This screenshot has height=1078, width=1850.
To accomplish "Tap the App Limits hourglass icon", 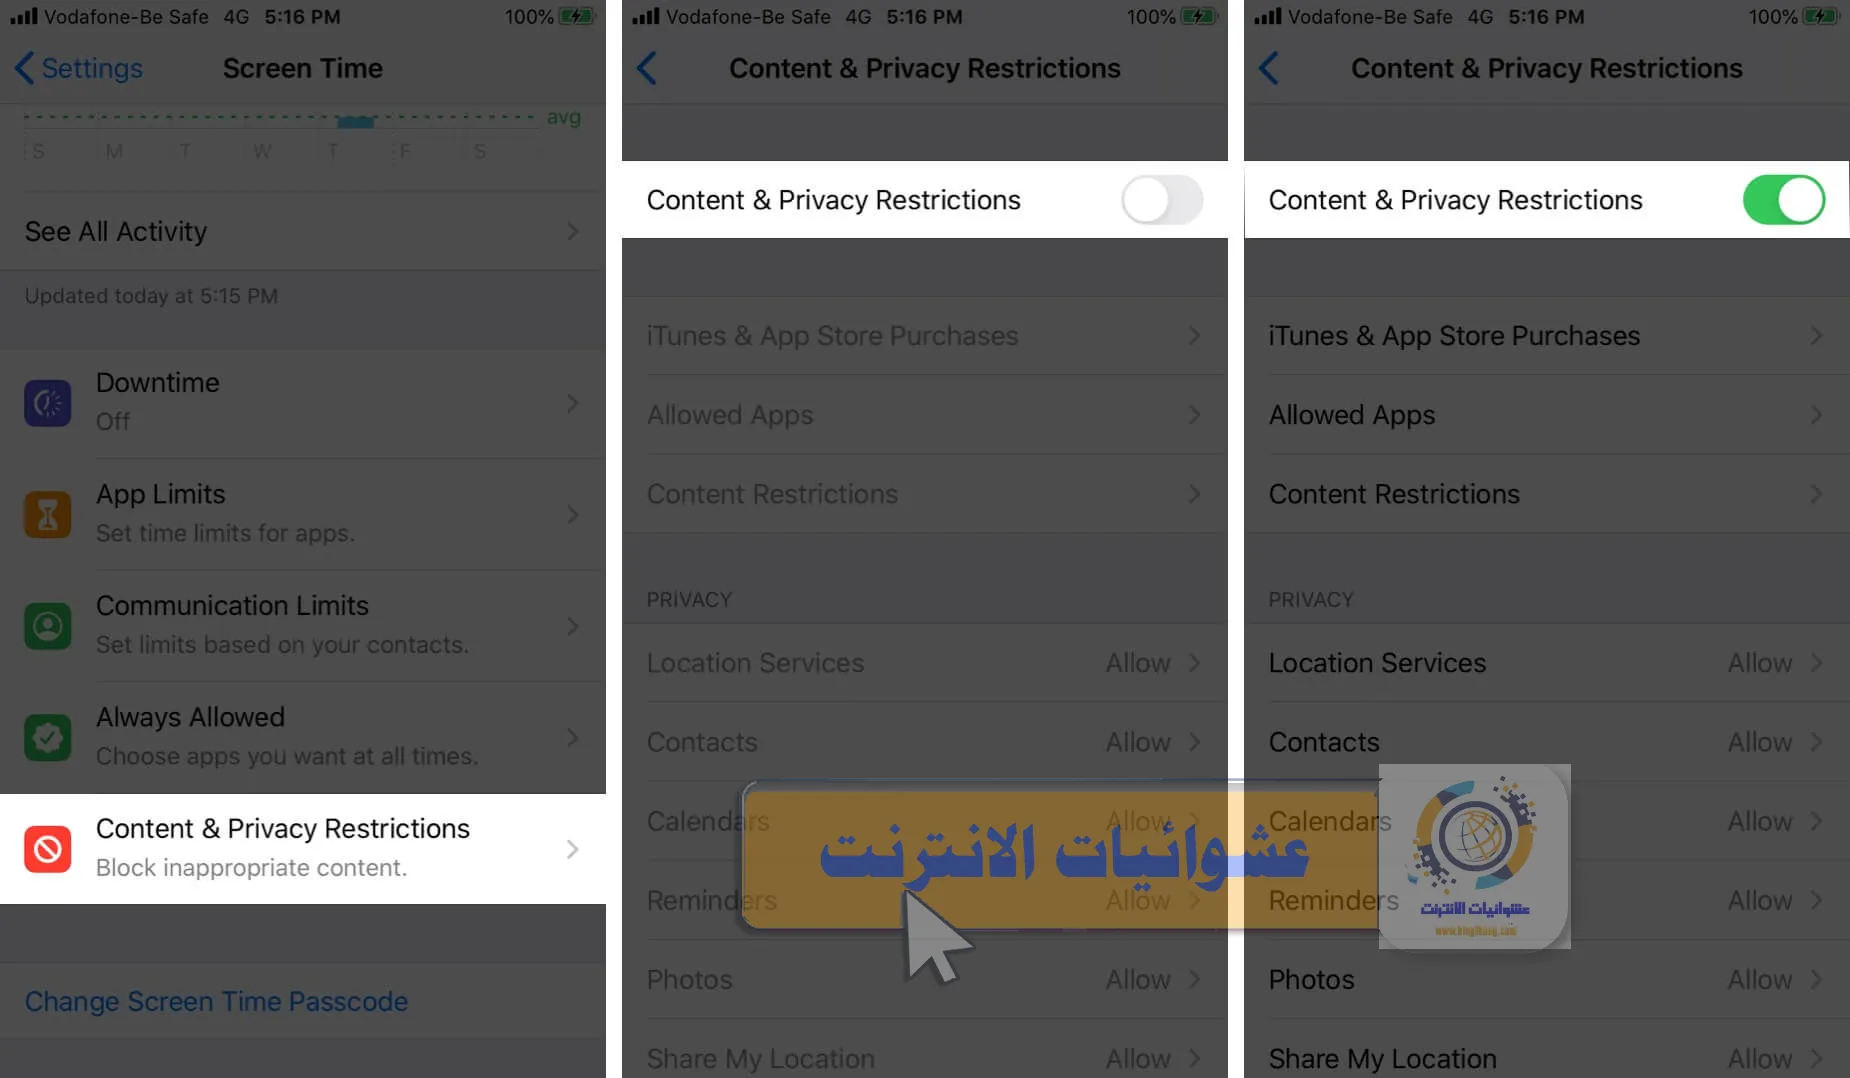I will tap(47, 515).
